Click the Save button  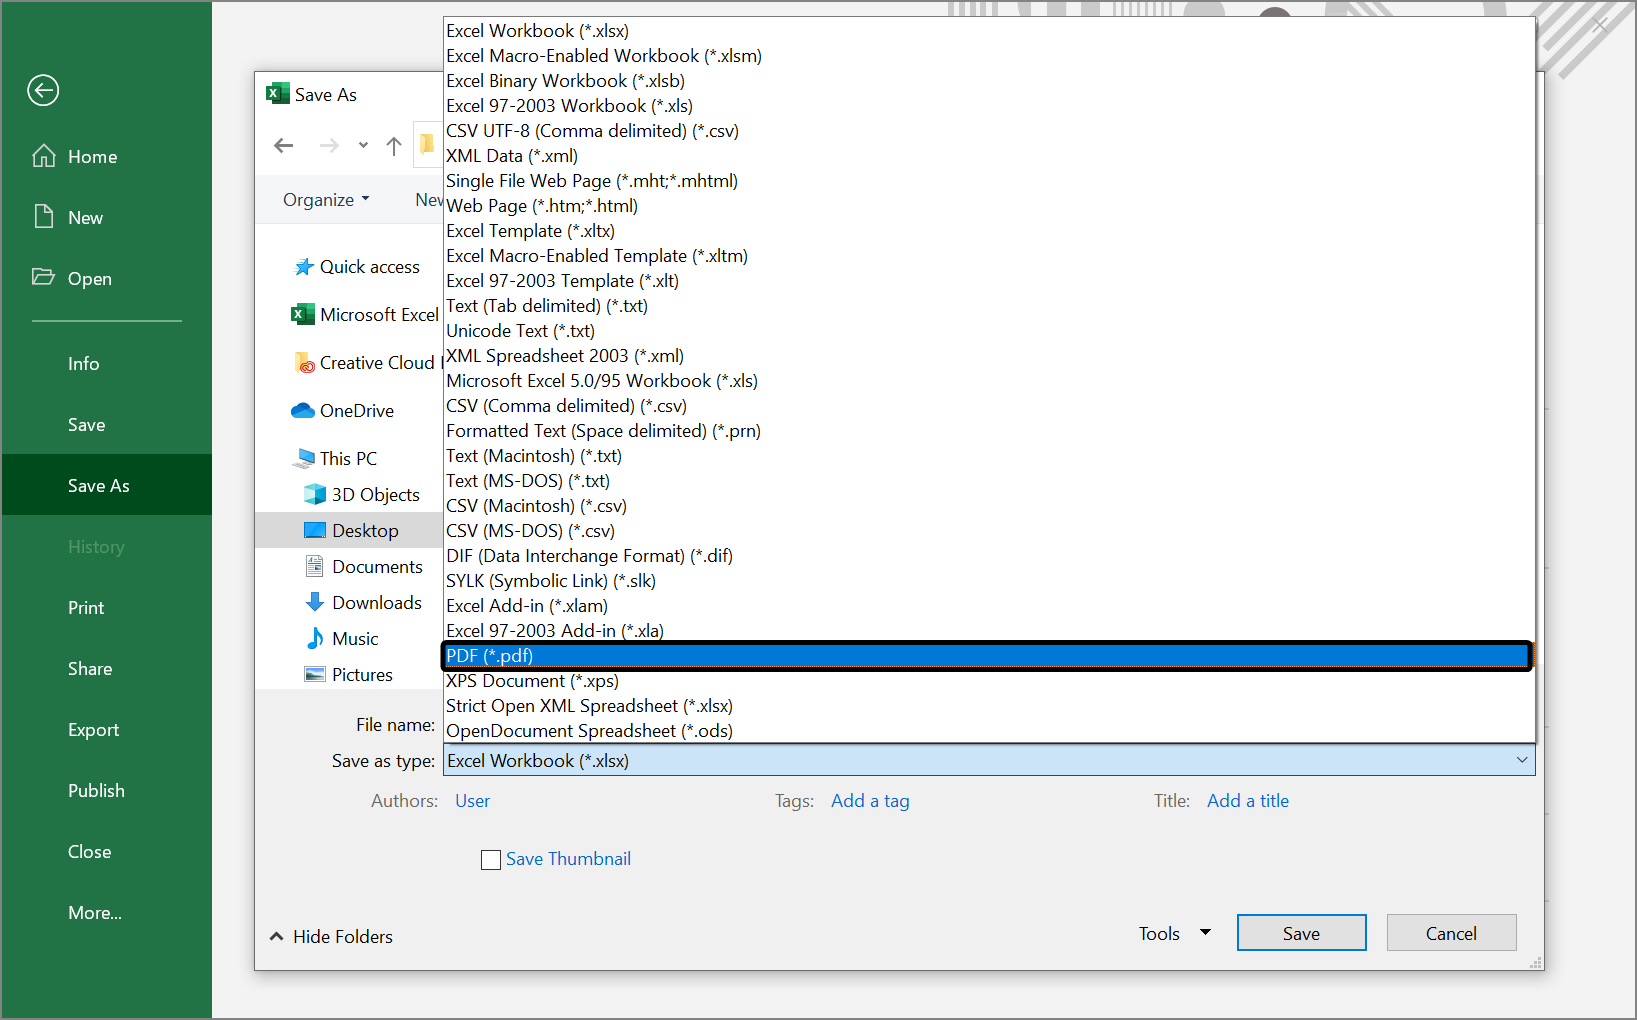pyautogui.click(x=1301, y=932)
